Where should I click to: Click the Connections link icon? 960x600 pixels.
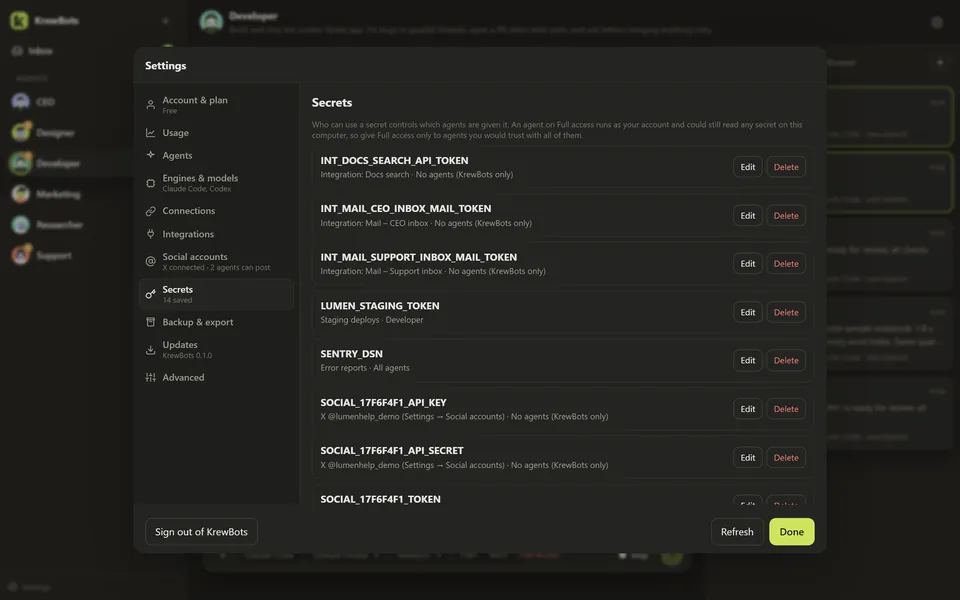pos(151,211)
